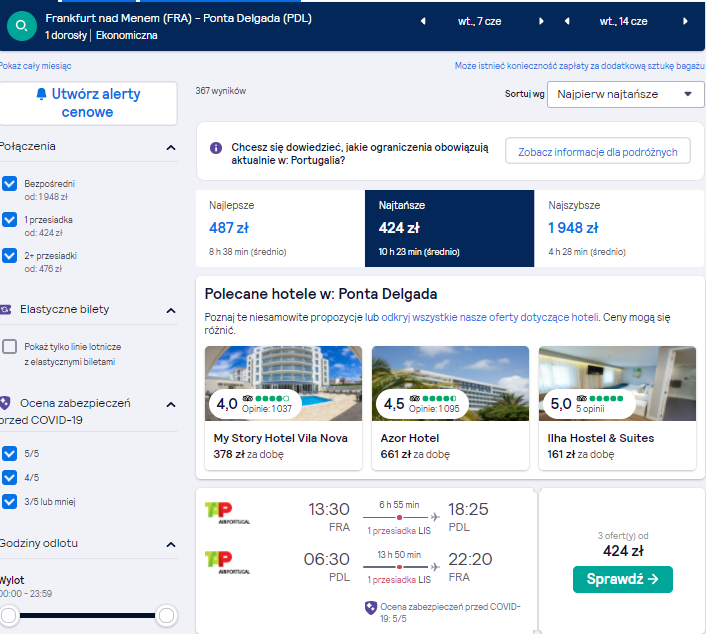This screenshot has width=706, height=634.
Task: Go to next return date arrow
Action: [x=685, y=21]
